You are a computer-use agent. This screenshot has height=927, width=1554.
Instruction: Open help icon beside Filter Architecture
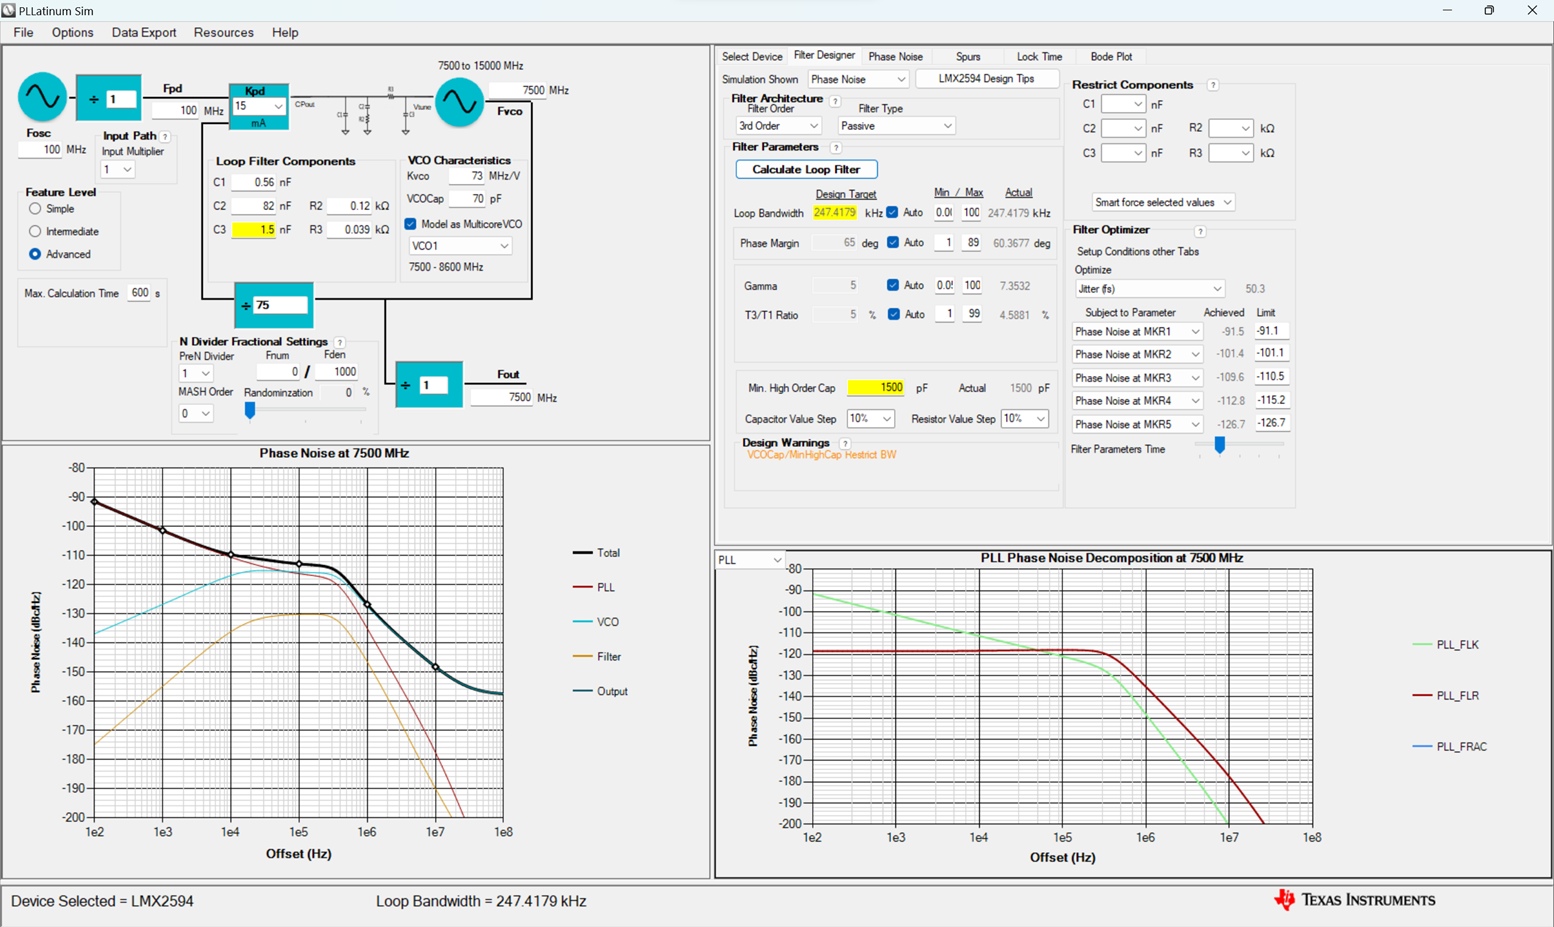tap(835, 102)
